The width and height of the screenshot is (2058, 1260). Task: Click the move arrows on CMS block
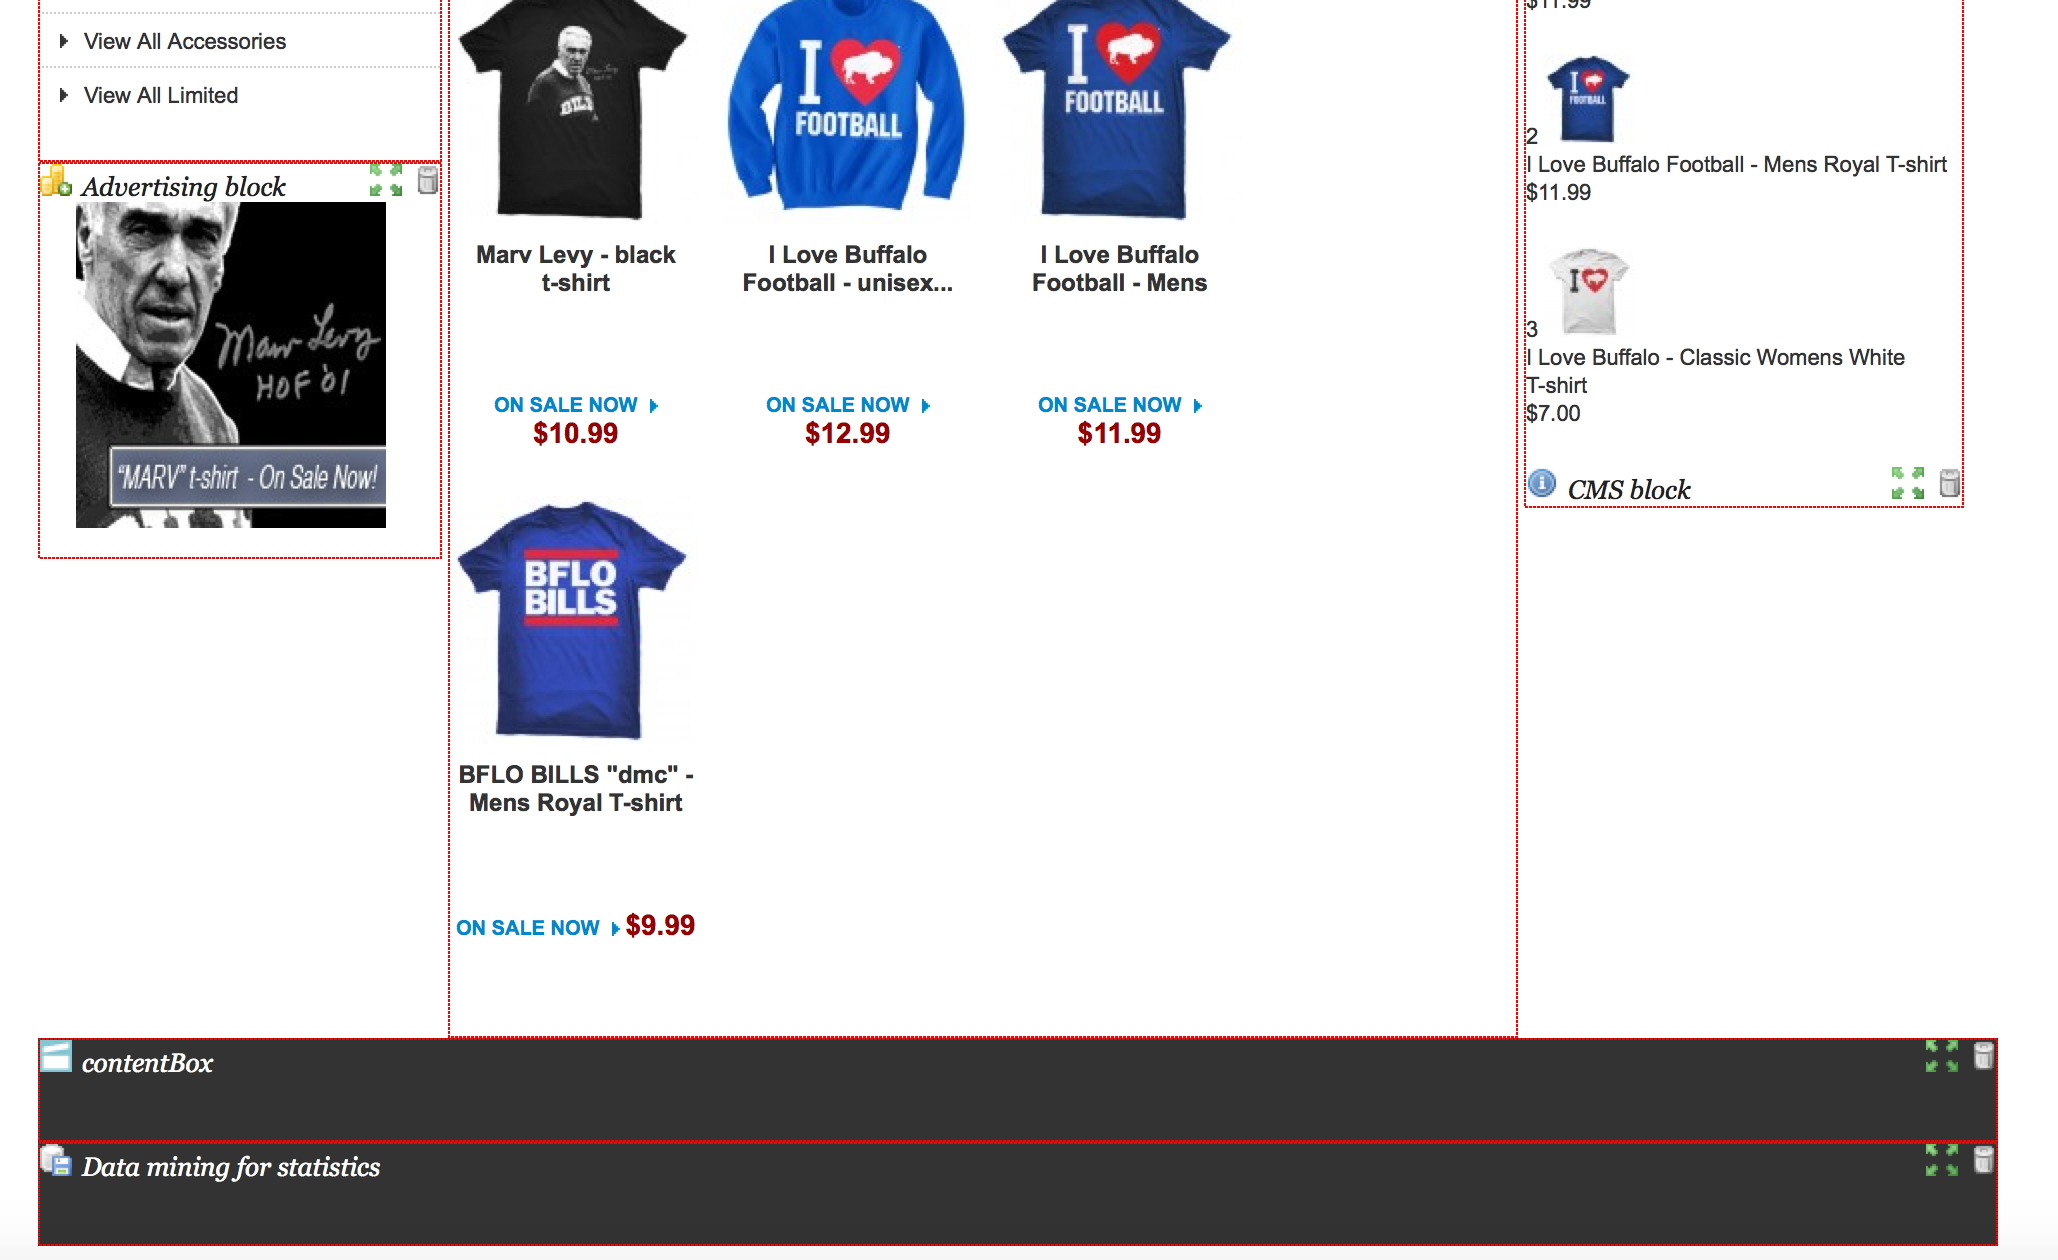click(x=1908, y=483)
